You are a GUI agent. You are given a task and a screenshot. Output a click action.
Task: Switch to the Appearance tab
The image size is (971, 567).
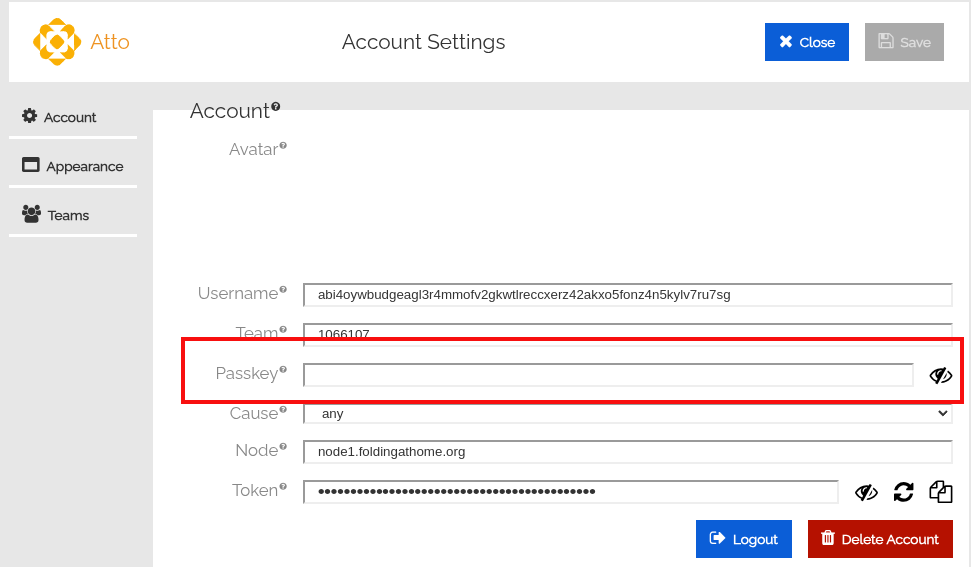coord(73,166)
